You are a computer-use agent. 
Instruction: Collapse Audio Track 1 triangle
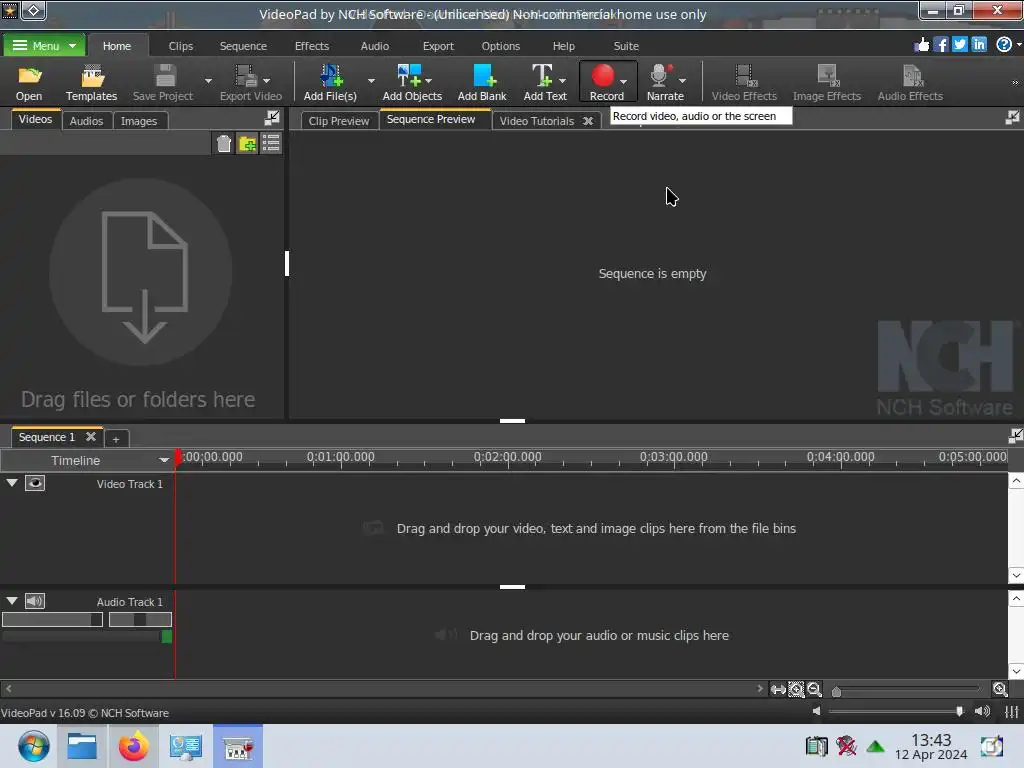[x=12, y=600]
